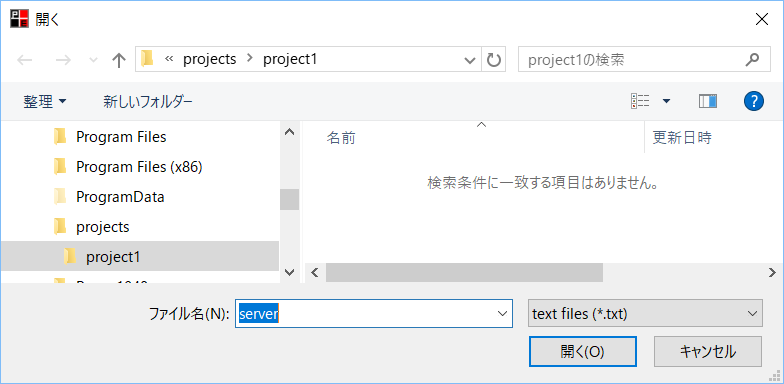This screenshot has width=784, height=384.
Task: Click the search magnifier icon
Action: [x=752, y=60]
